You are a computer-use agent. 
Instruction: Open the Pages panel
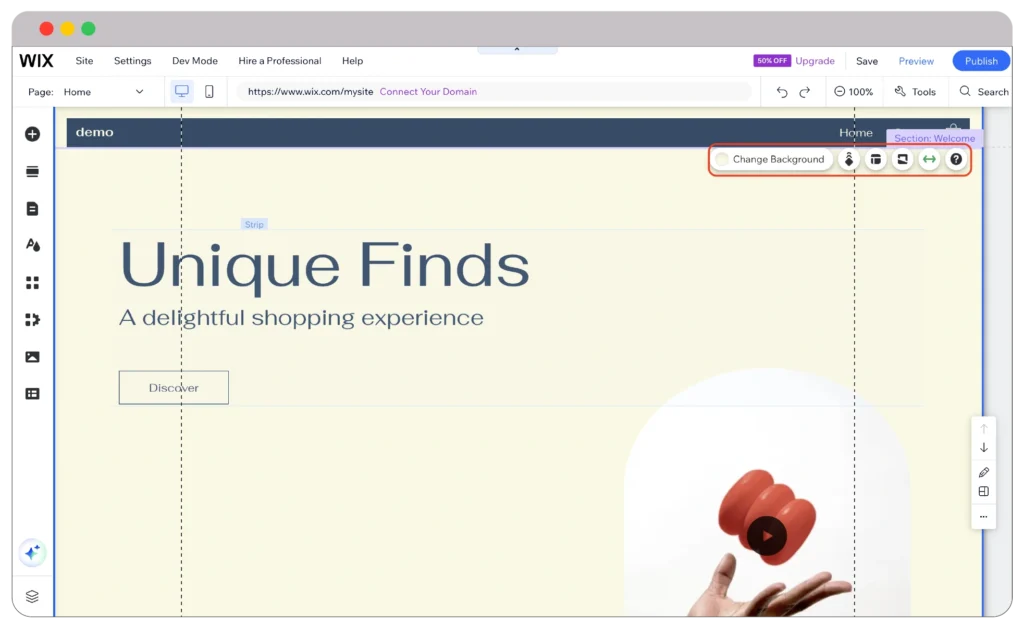click(x=32, y=208)
